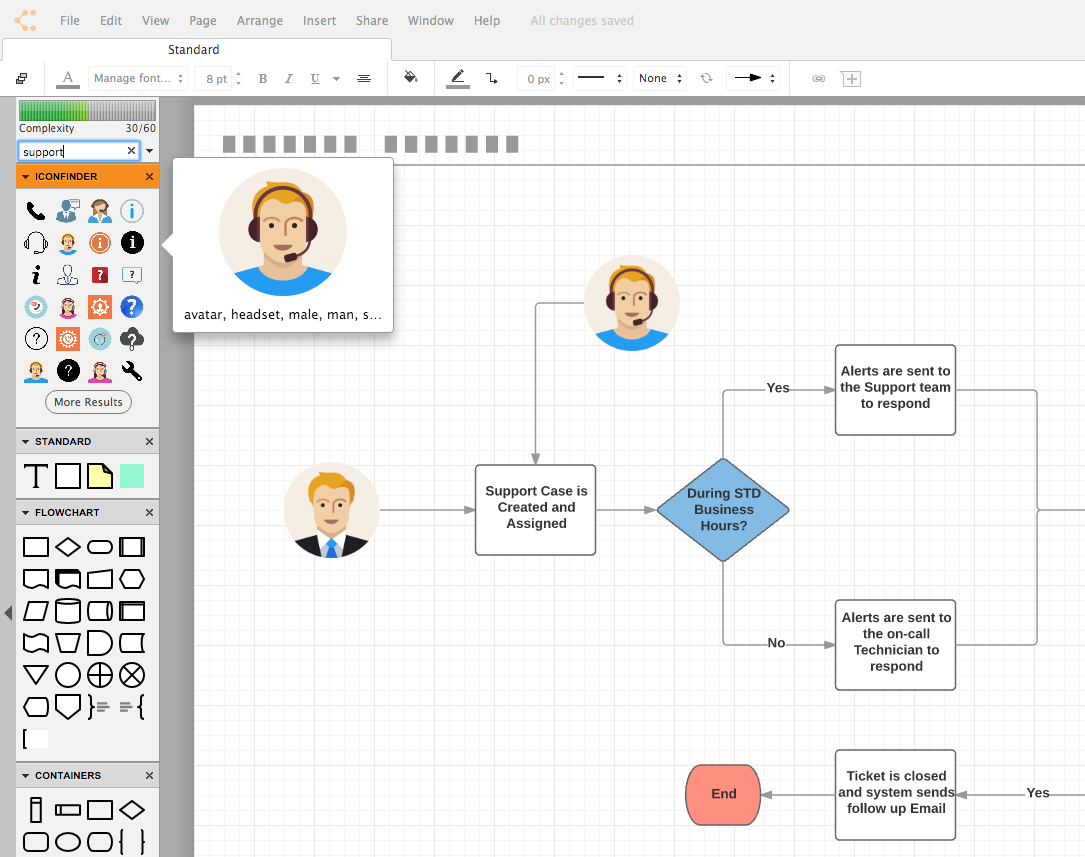Open the Manage fonts dropdown
Viewport: 1085px width, 857px height.
tap(138, 78)
